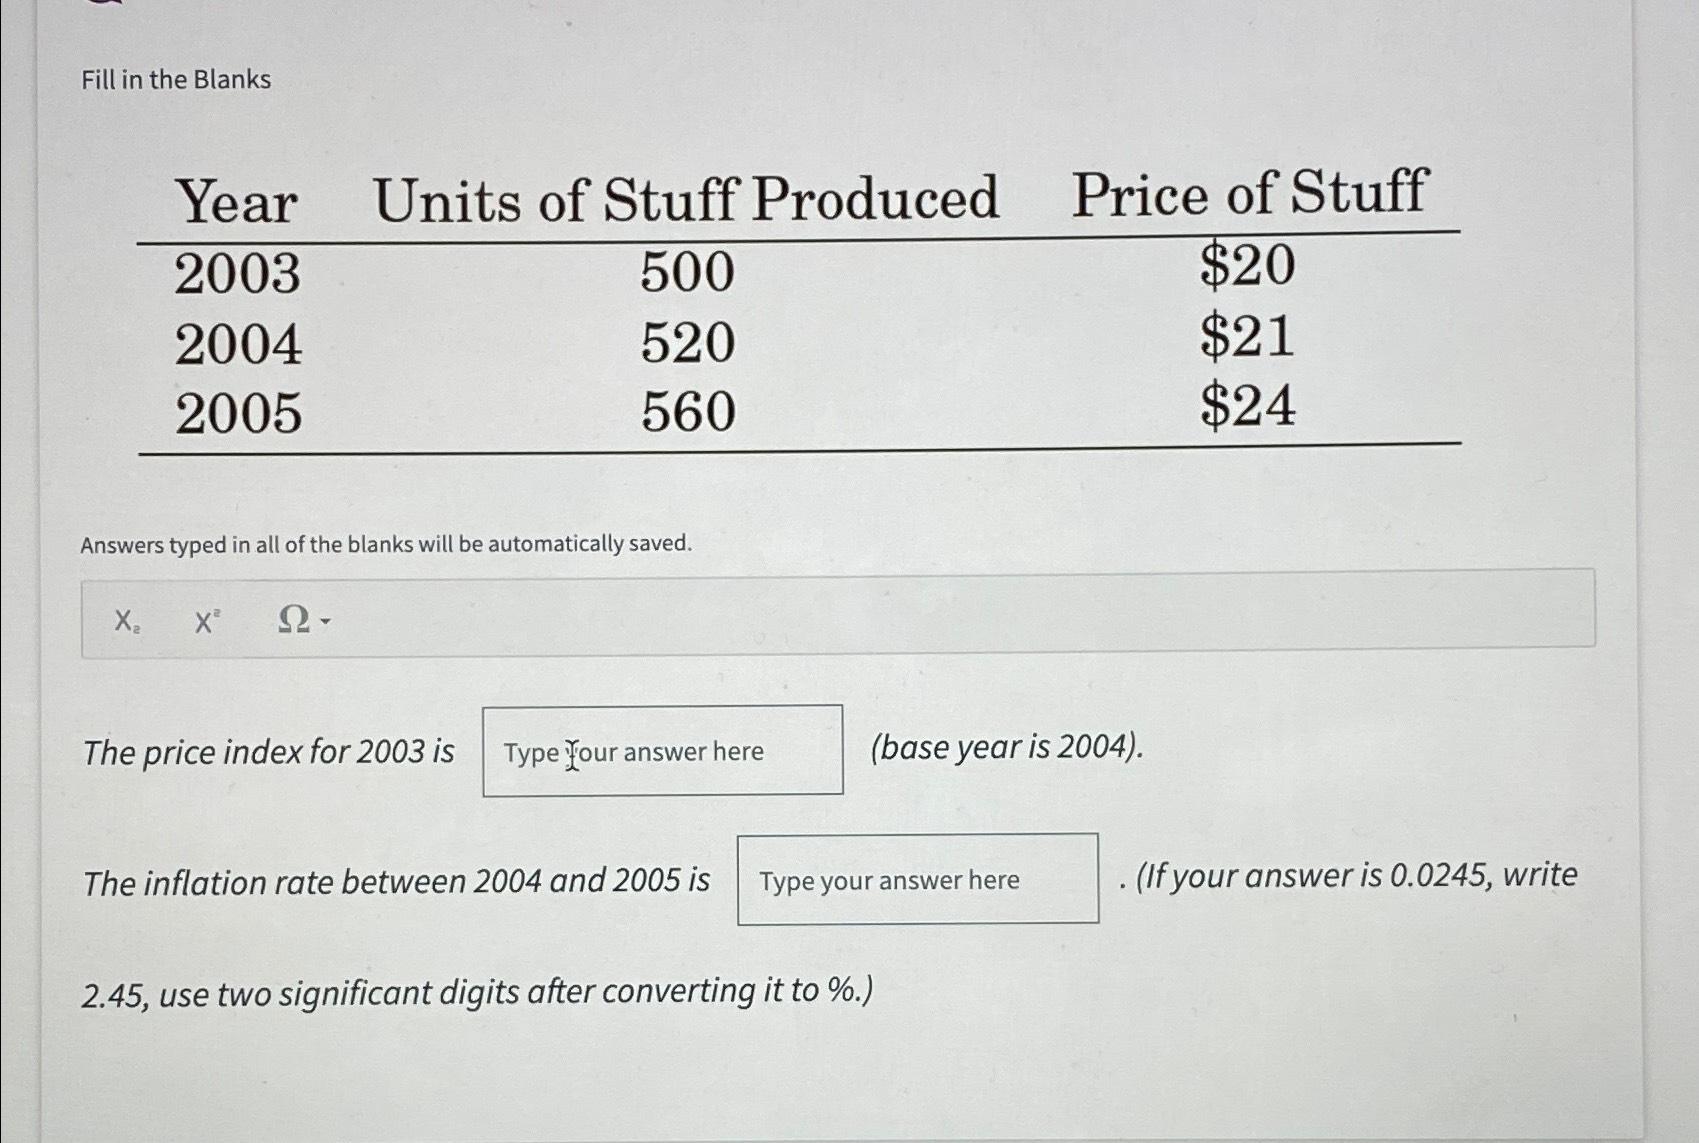Click the inflation rate answer input field
Viewport: 1699px width, 1143px height.
tap(917, 880)
